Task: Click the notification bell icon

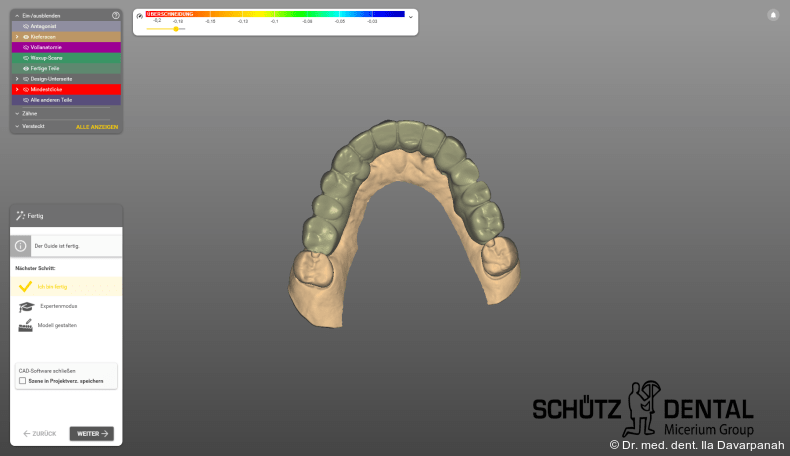Action: tap(773, 15)
